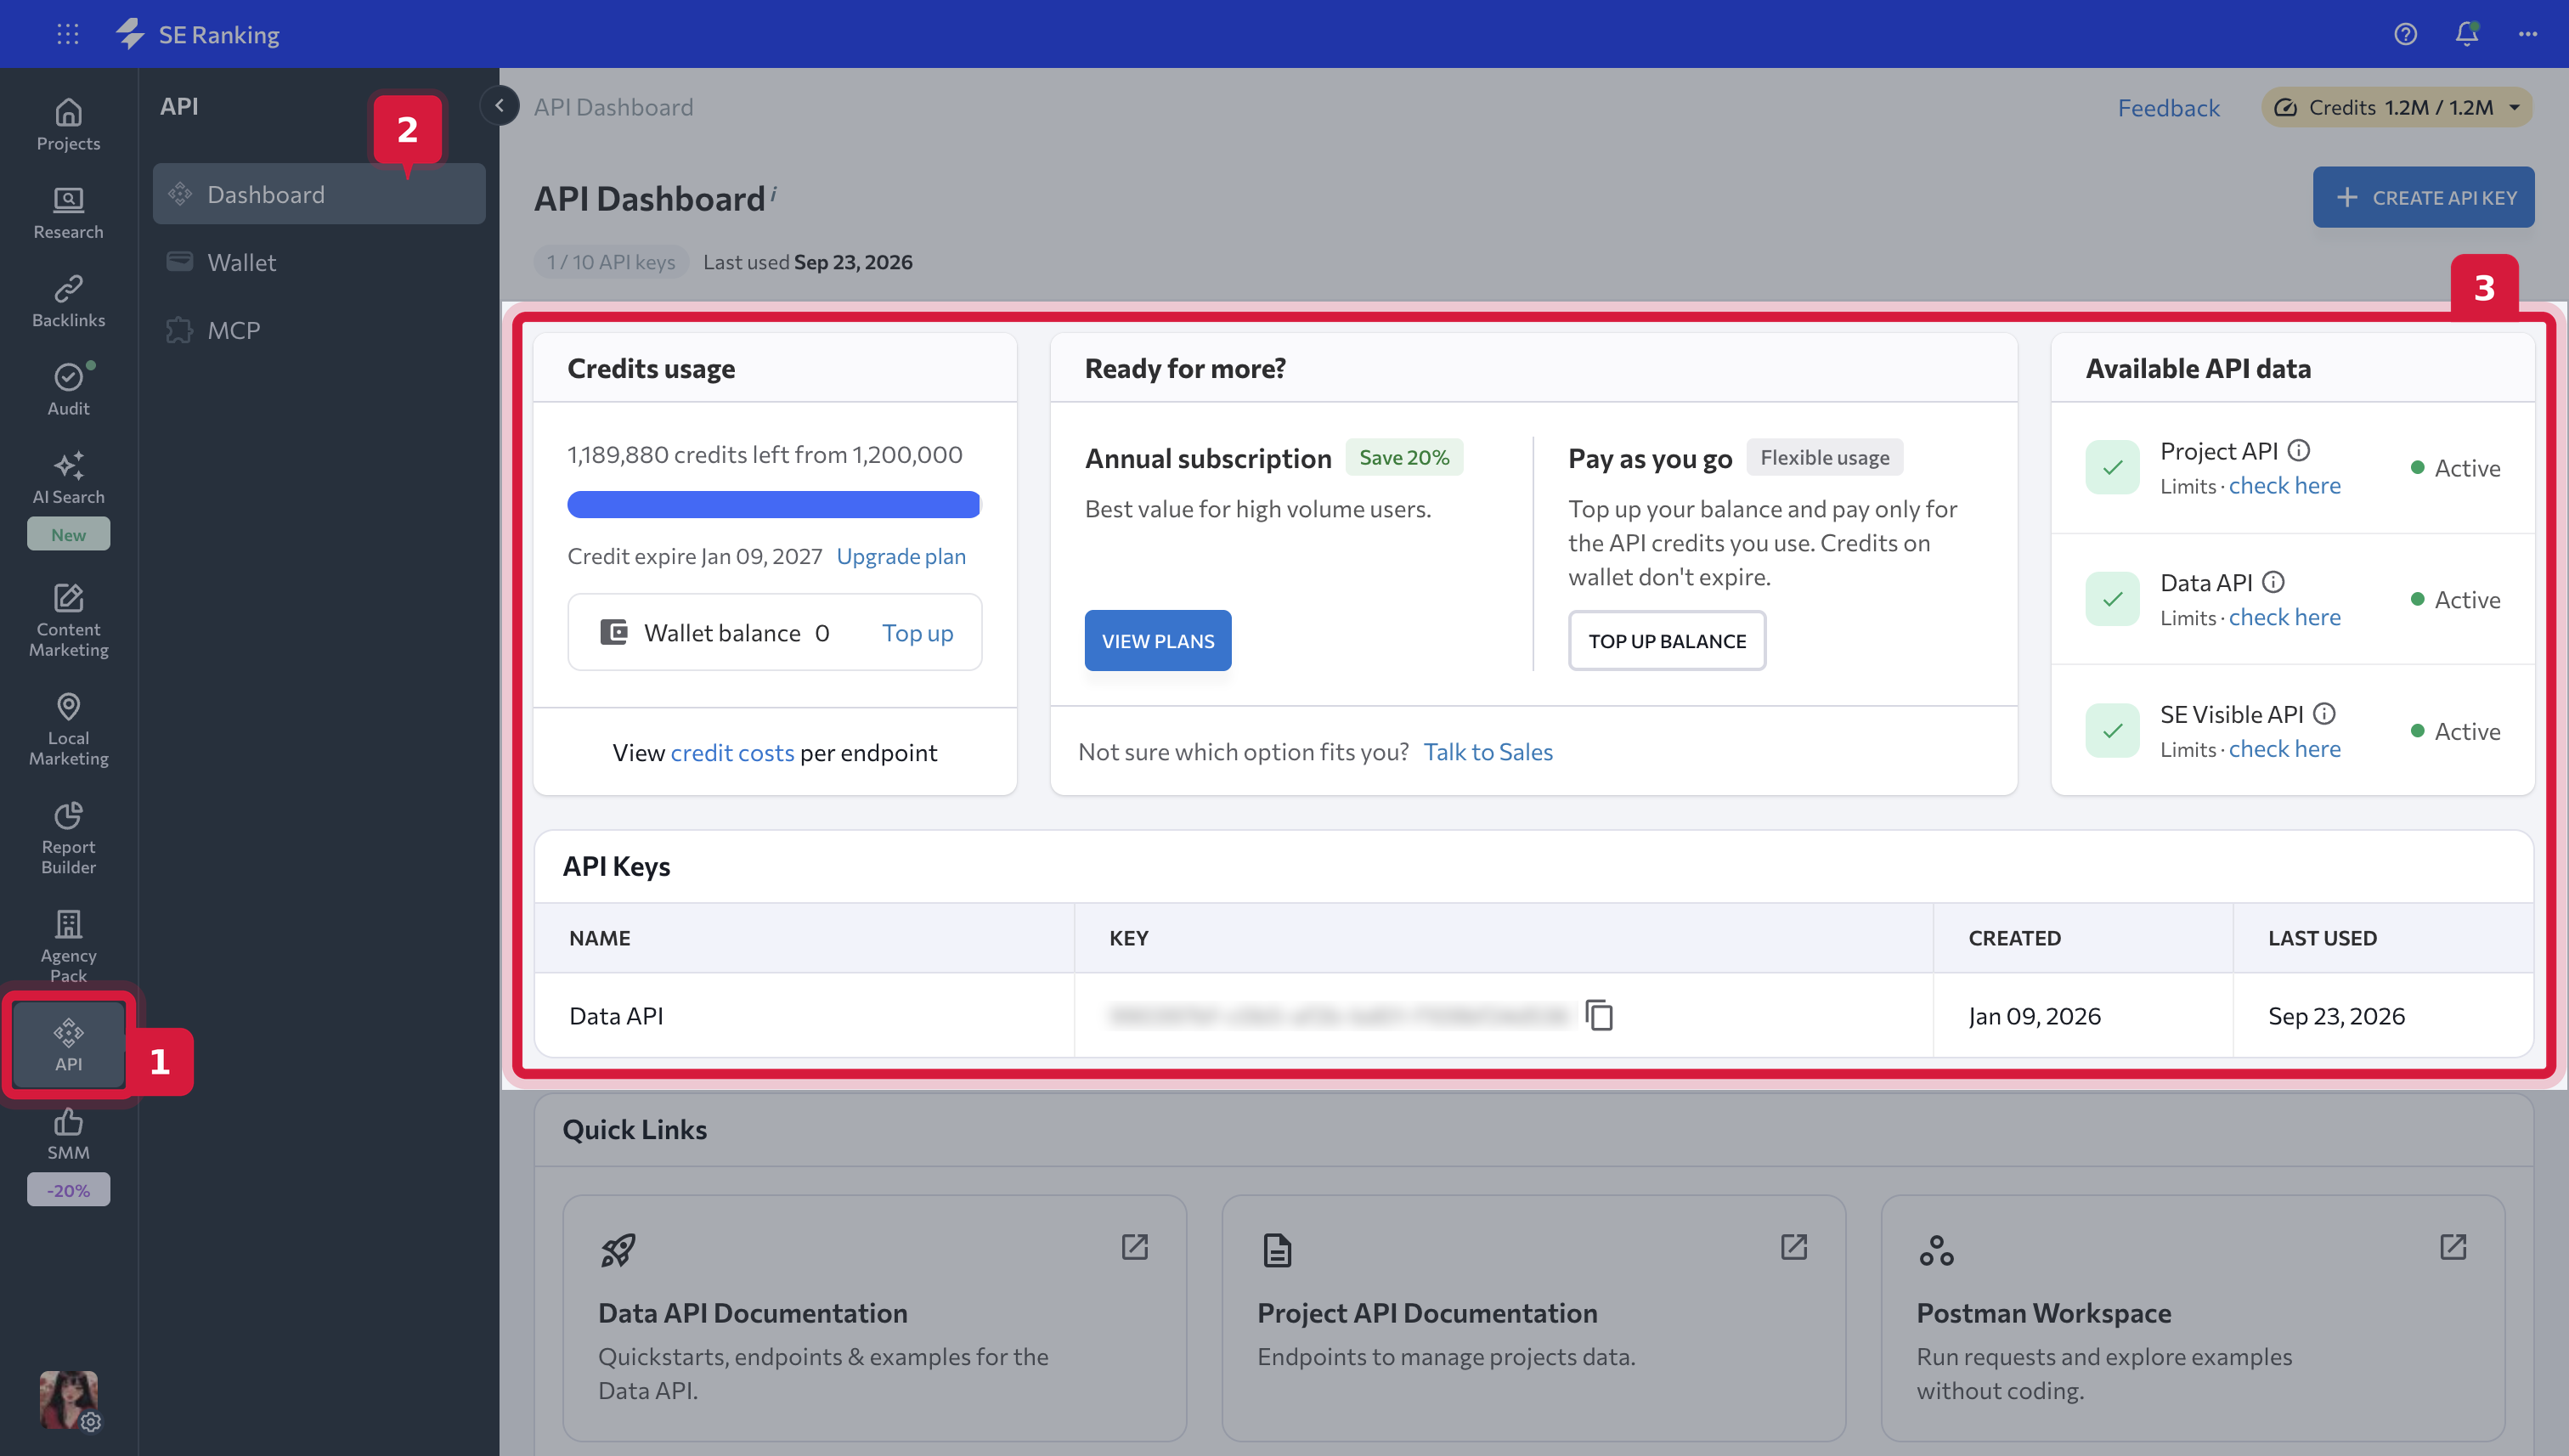Screen dimensions: 2569x1456
Task: Open external link on Postman Workspace card
Action: tap(2452, 1247)
